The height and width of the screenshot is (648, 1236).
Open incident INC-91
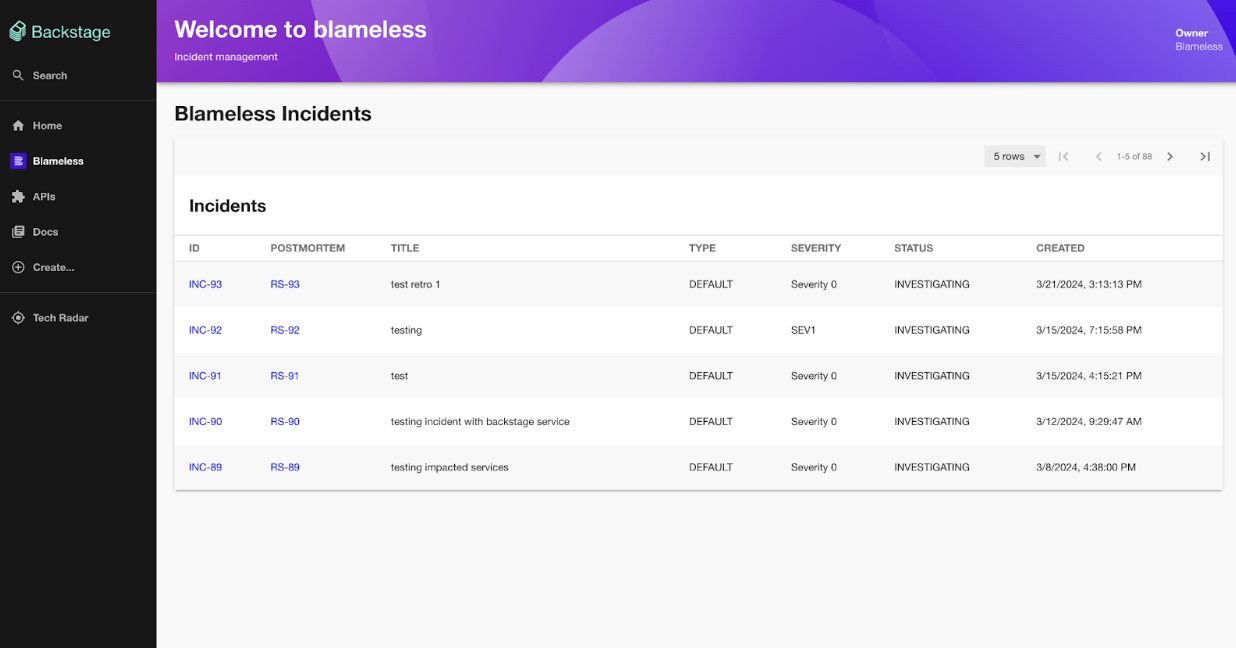pyautogui.click(x=205, y=376)
